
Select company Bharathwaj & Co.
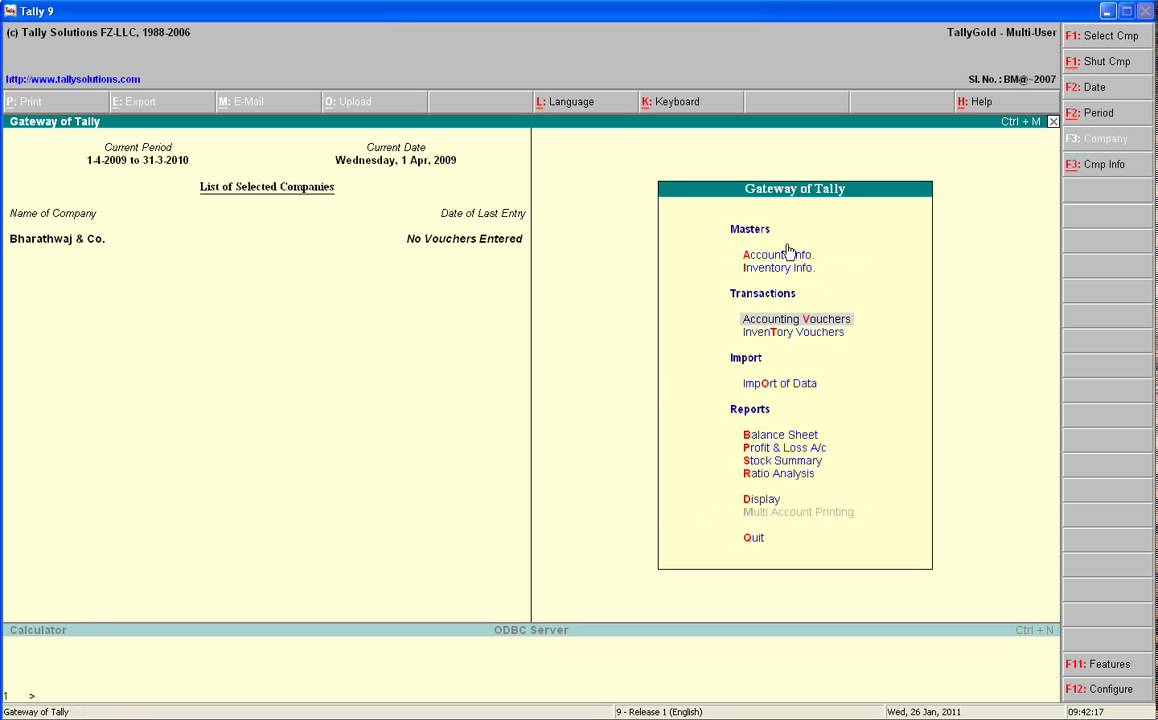coord(58,239)
